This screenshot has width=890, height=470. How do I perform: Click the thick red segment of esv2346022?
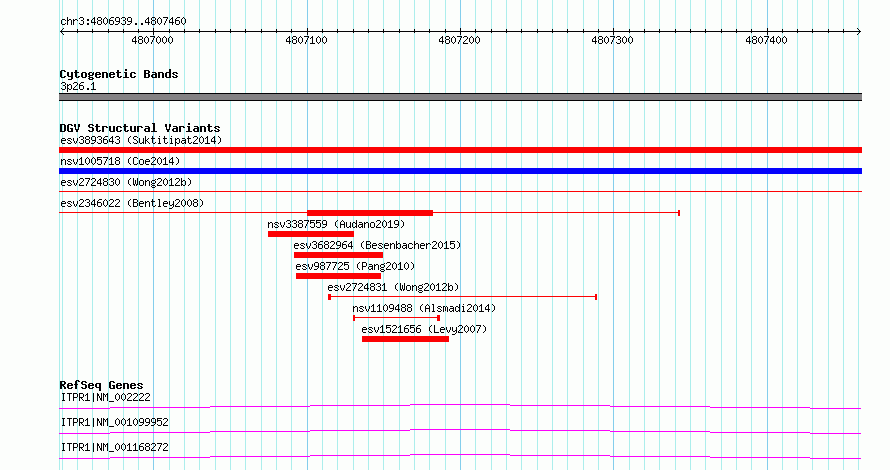coord(370,213)
